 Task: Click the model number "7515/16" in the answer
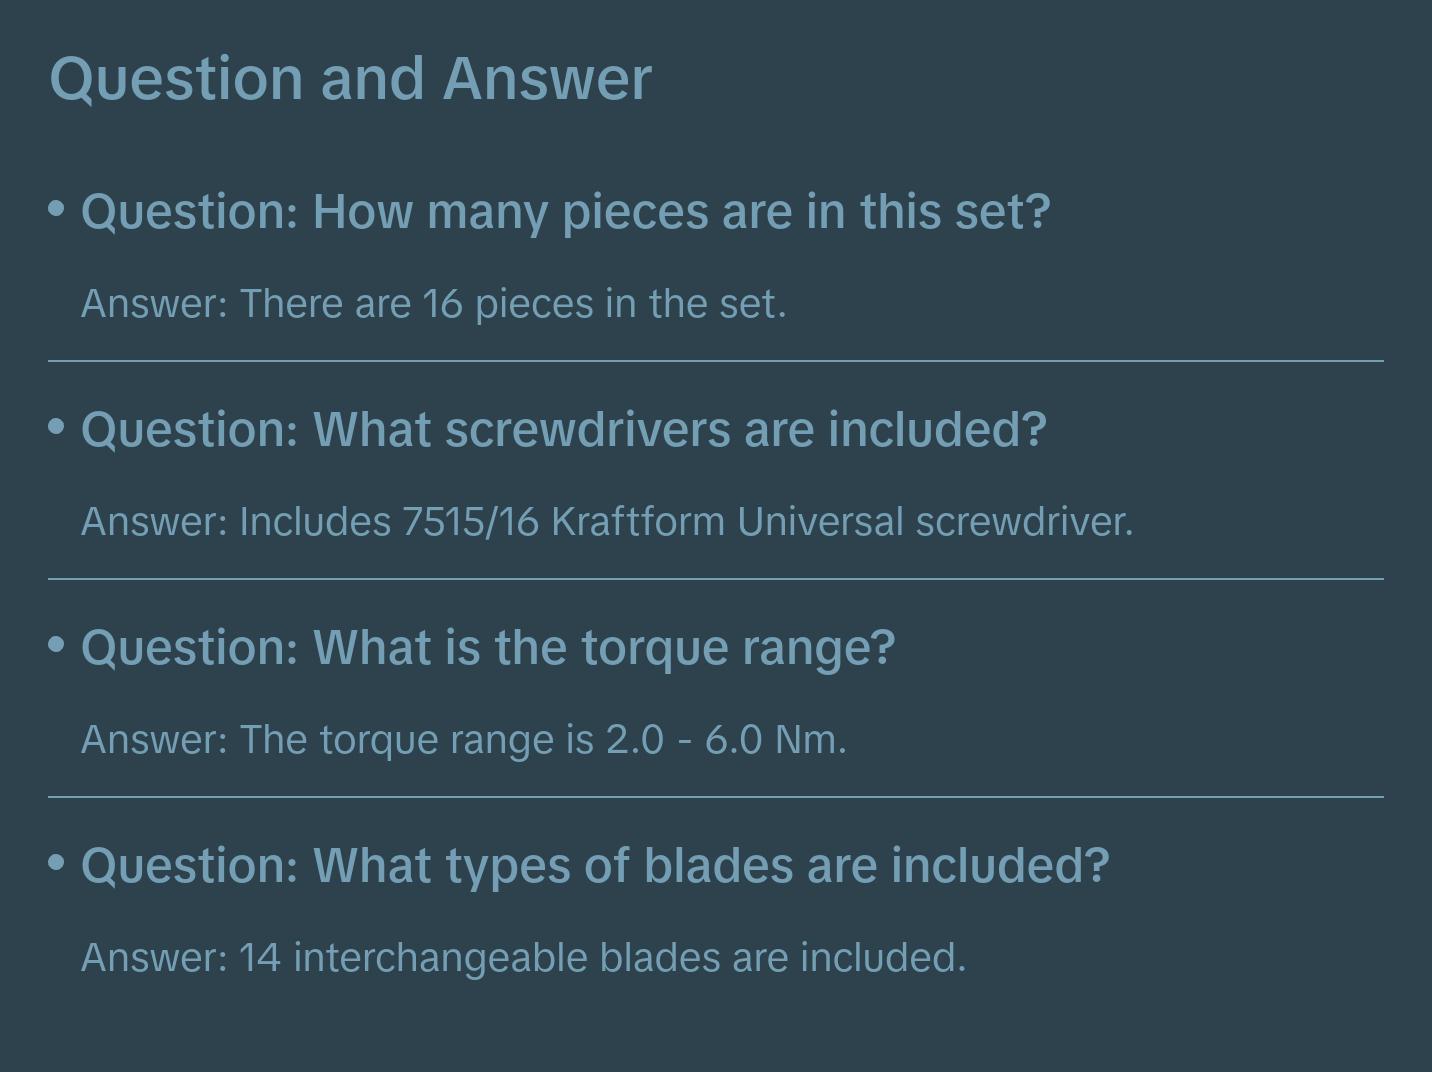(x=470, y=522)
